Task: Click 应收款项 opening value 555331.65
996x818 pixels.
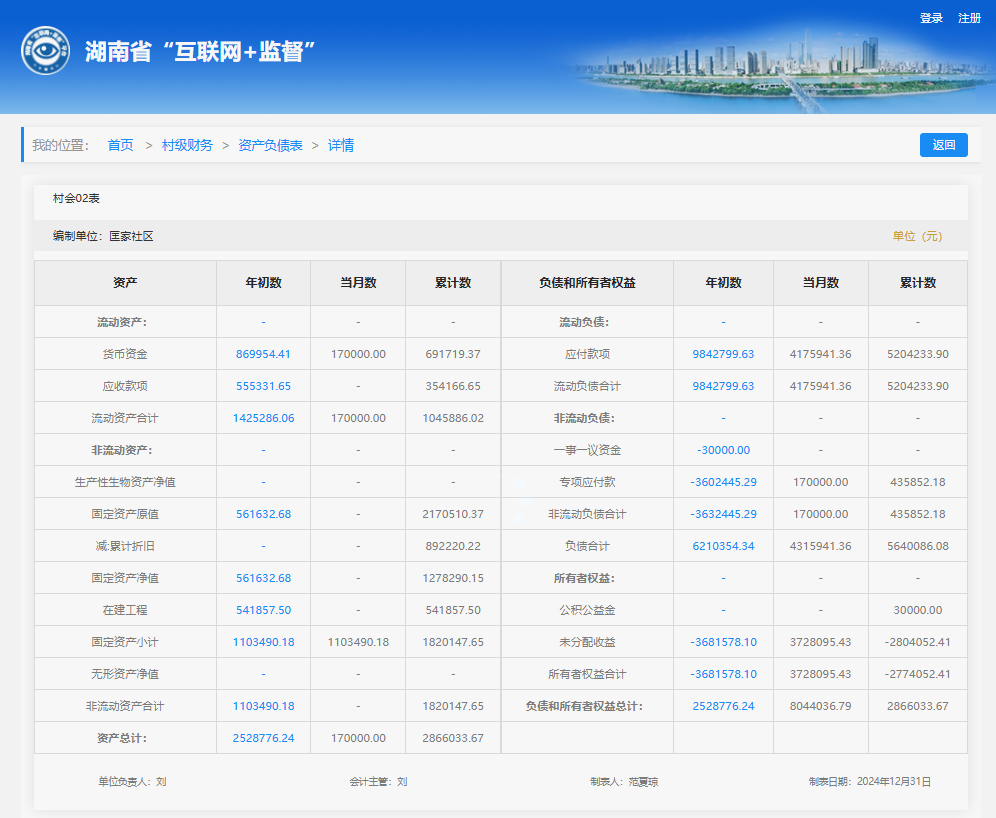Action: (x=263, y=386)
